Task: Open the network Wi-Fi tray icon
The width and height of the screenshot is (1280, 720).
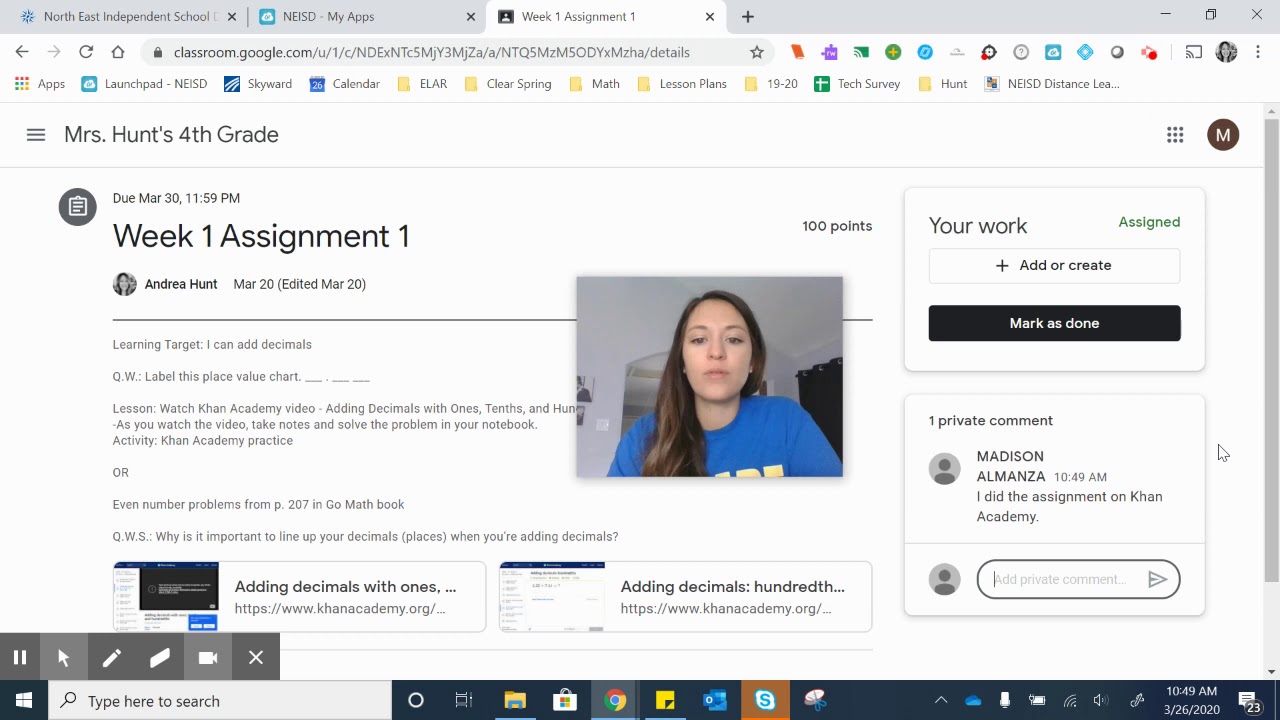Action: tap(1069, 700)
